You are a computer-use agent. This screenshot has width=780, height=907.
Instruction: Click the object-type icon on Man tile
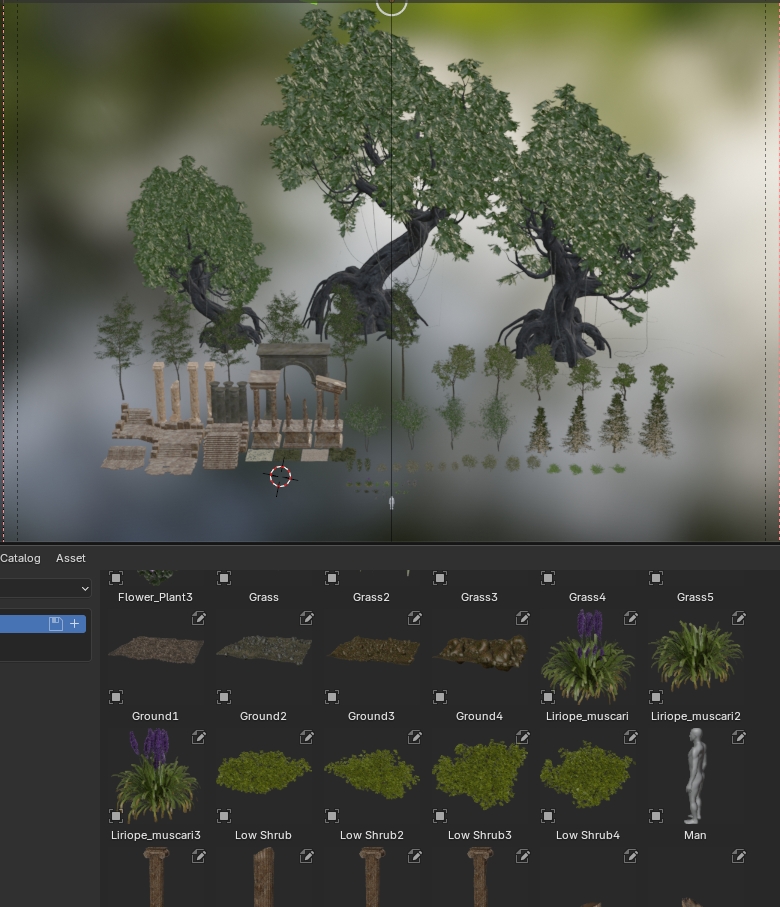point(656,816)
